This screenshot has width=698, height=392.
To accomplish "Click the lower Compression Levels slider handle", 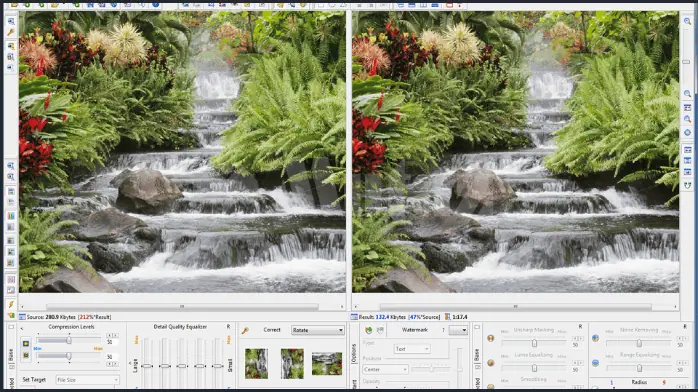I will (69, 356).
